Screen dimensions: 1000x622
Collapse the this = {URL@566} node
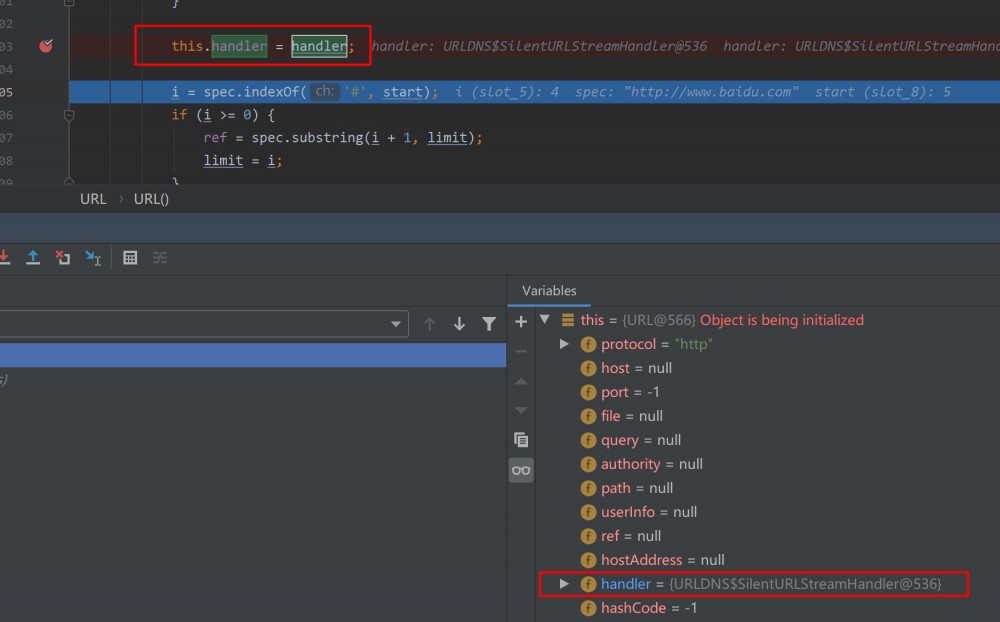(x=544, y=319)
